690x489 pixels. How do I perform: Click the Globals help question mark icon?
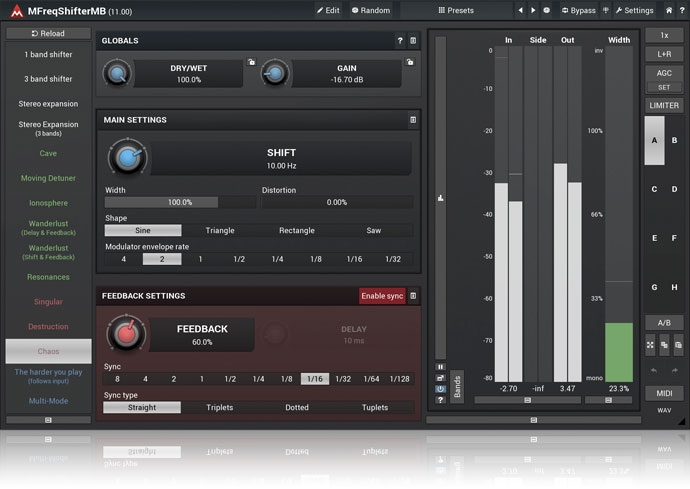coord(400,41)
